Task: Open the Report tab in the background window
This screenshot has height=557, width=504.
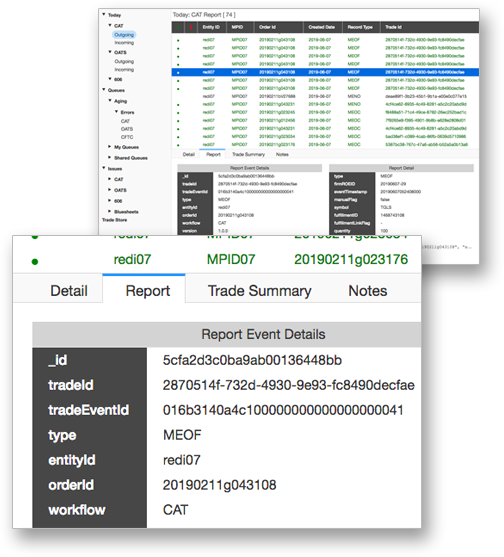Action: (x=213, y=155)
